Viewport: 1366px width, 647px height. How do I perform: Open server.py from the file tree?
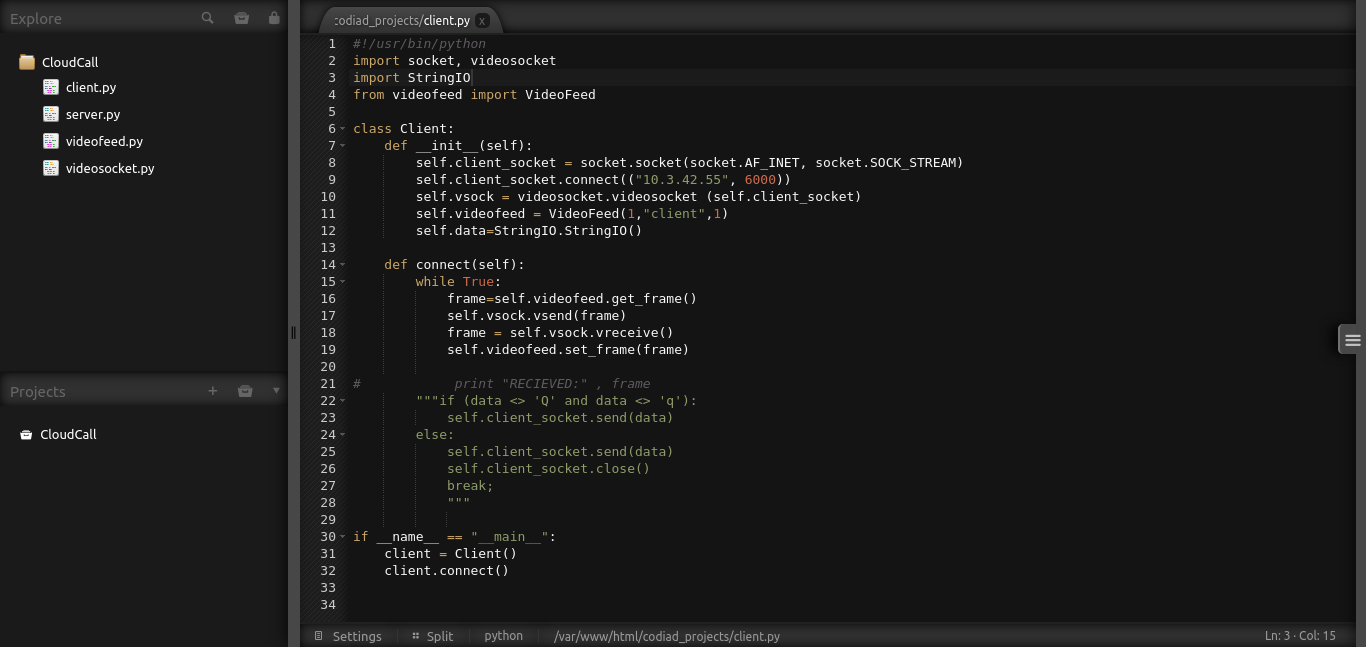(92, 114)
